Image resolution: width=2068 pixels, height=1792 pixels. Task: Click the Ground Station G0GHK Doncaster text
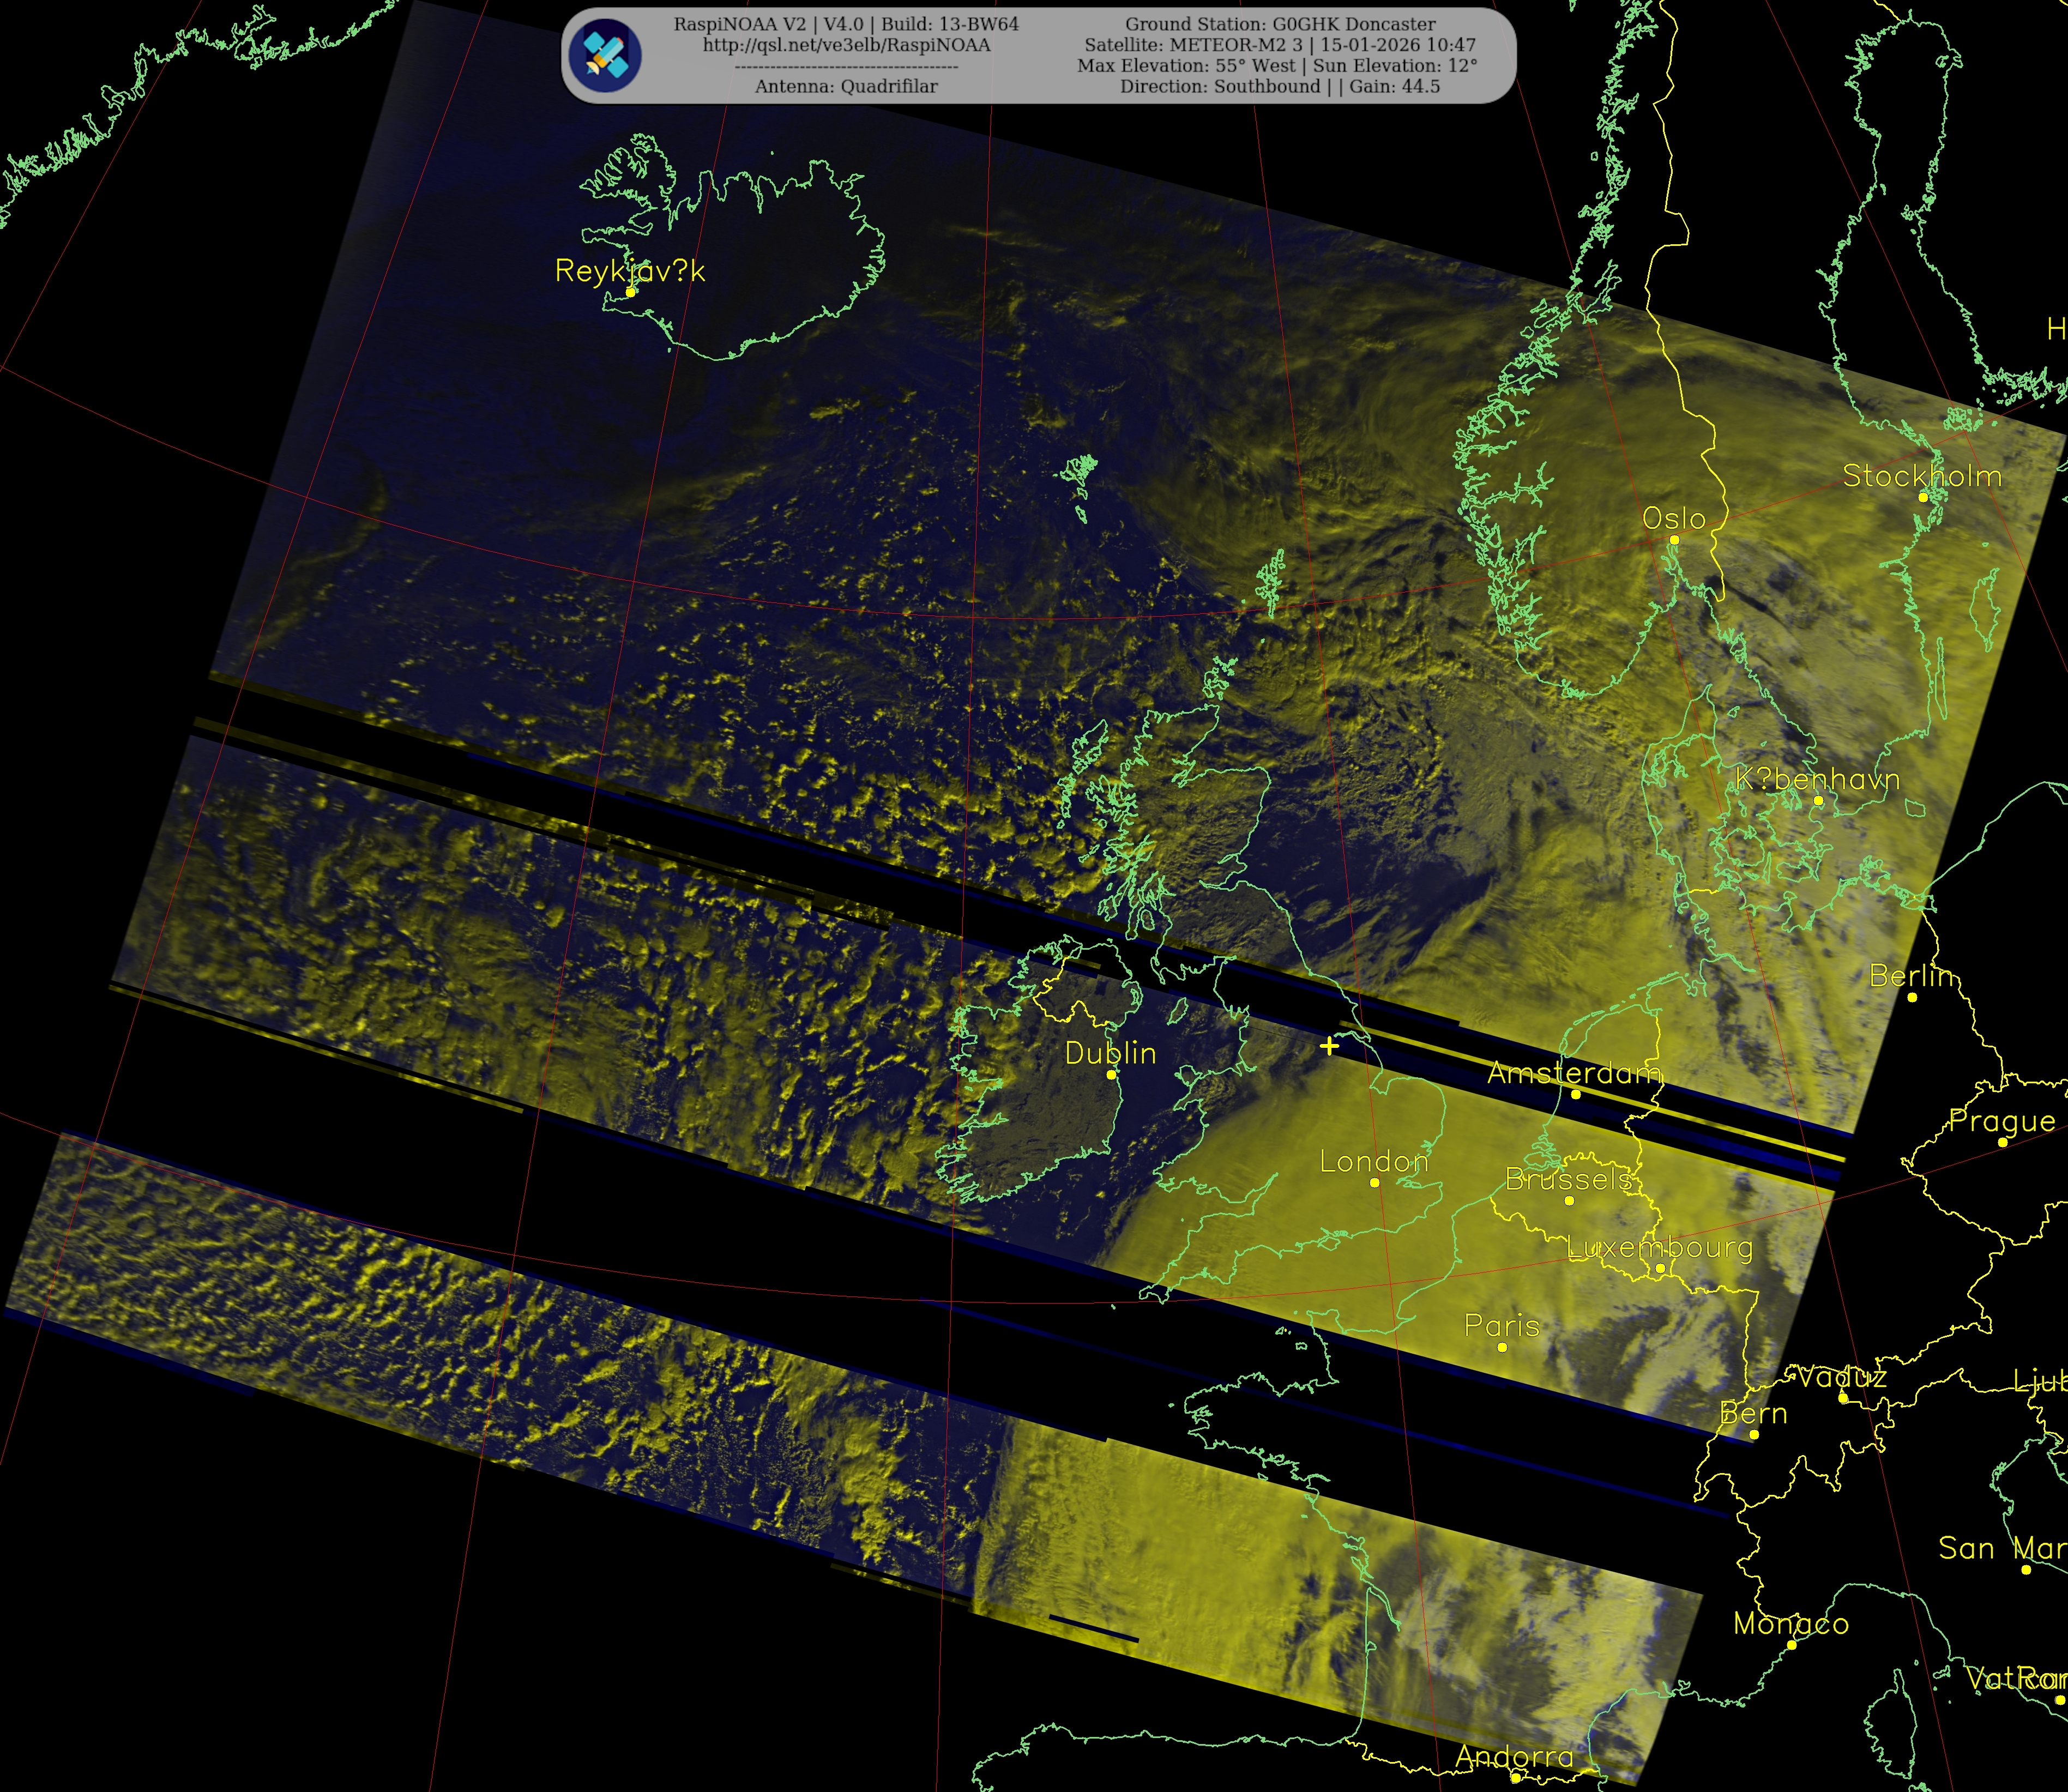click(x=1280, y=24)
